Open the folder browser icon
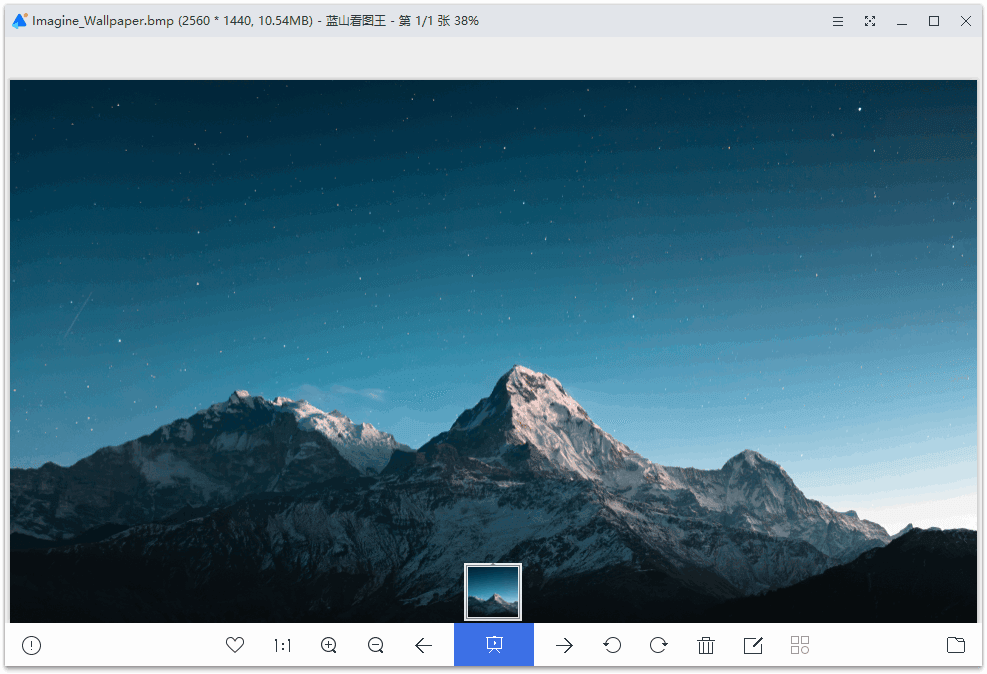This screenshot has width=987, height=674. 956,646
